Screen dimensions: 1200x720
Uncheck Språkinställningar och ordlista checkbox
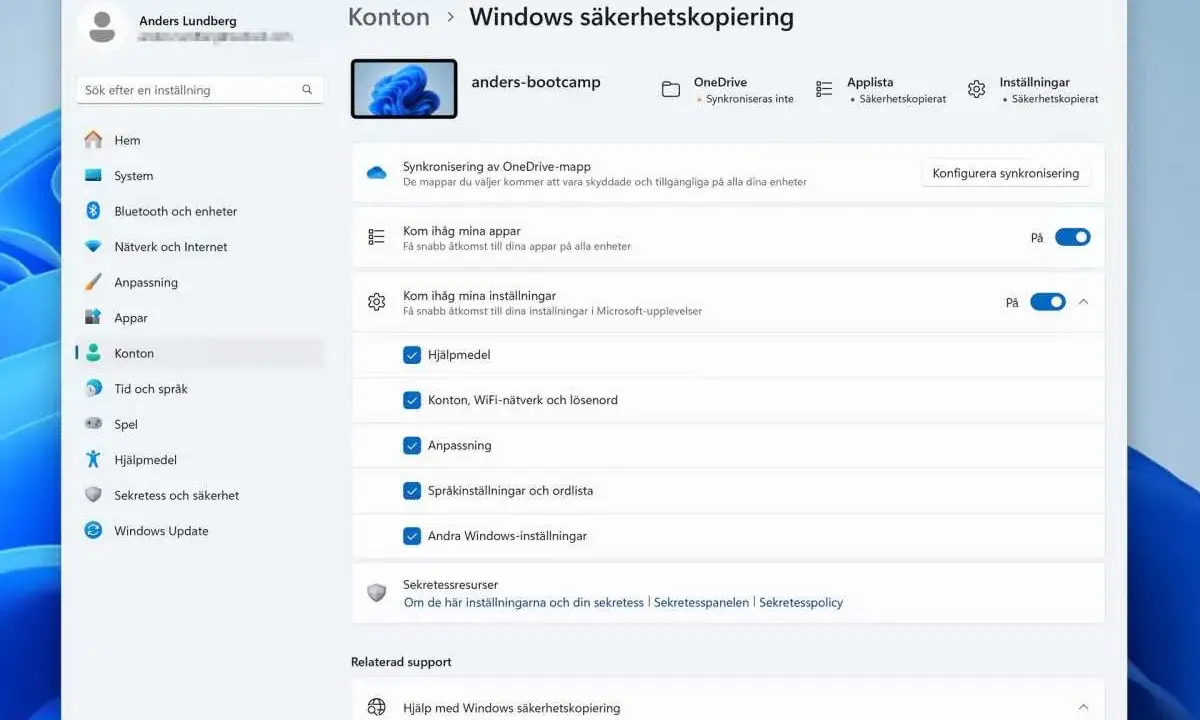[411, 491]
